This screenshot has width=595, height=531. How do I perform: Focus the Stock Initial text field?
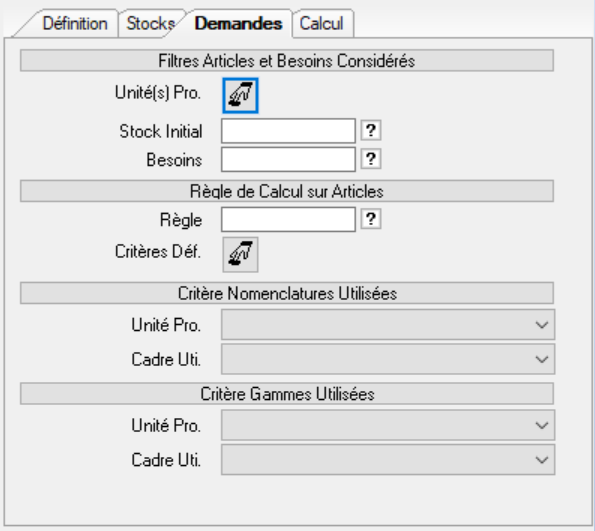(x=288, y=131)
